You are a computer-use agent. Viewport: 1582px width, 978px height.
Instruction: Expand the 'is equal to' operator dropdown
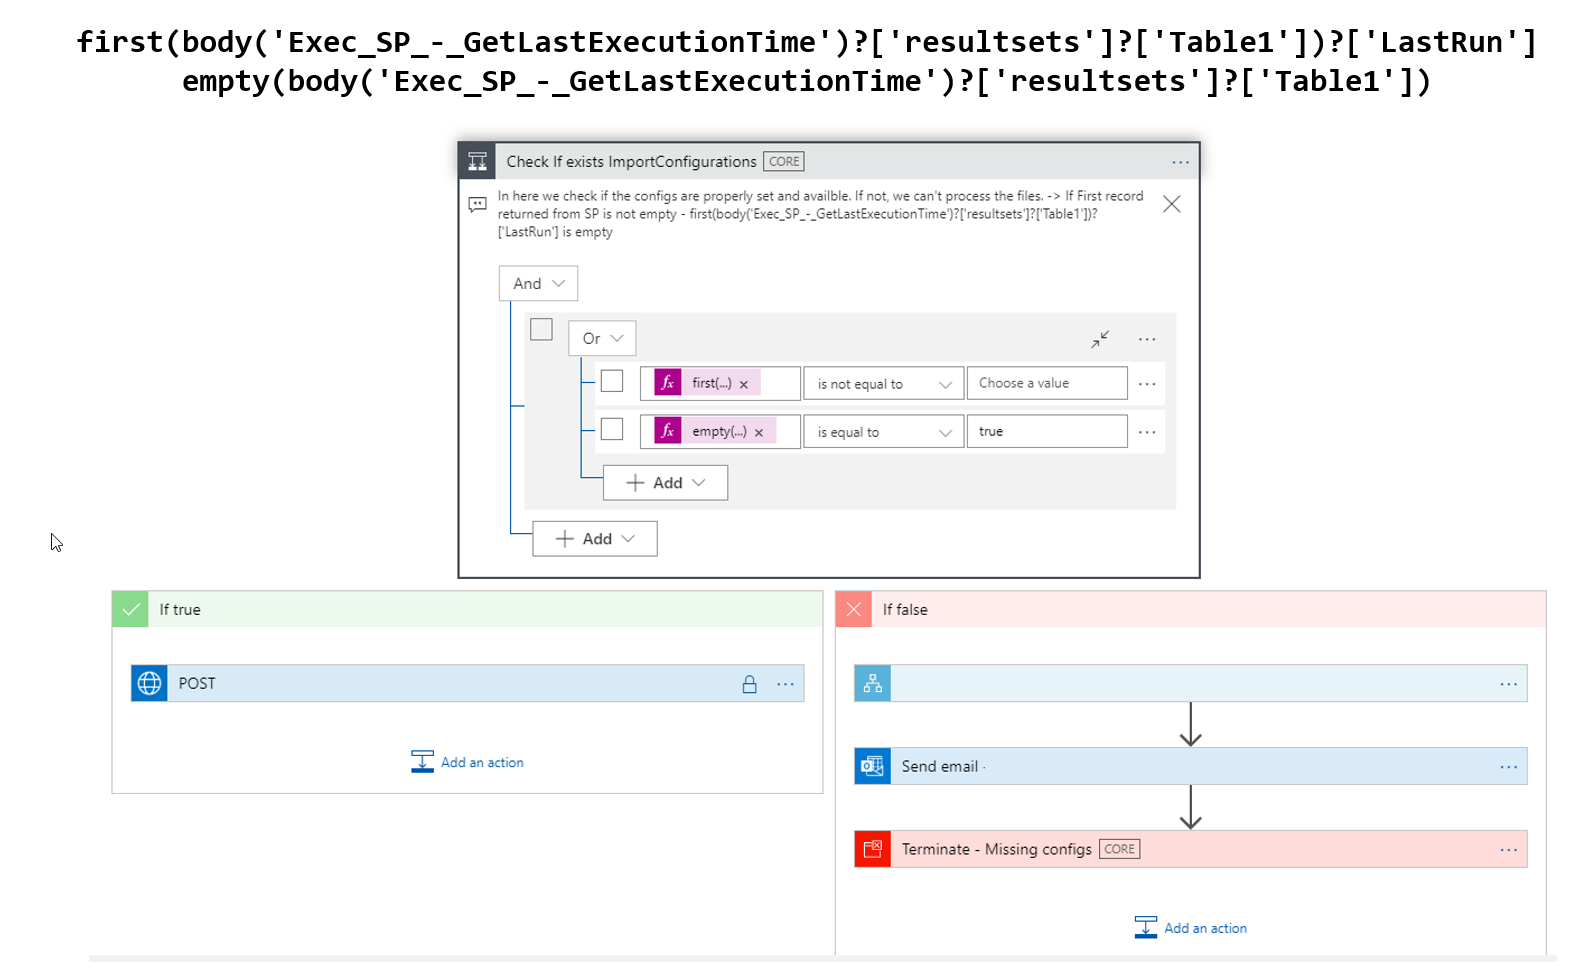pyautogui.click(x=883, y=432)
